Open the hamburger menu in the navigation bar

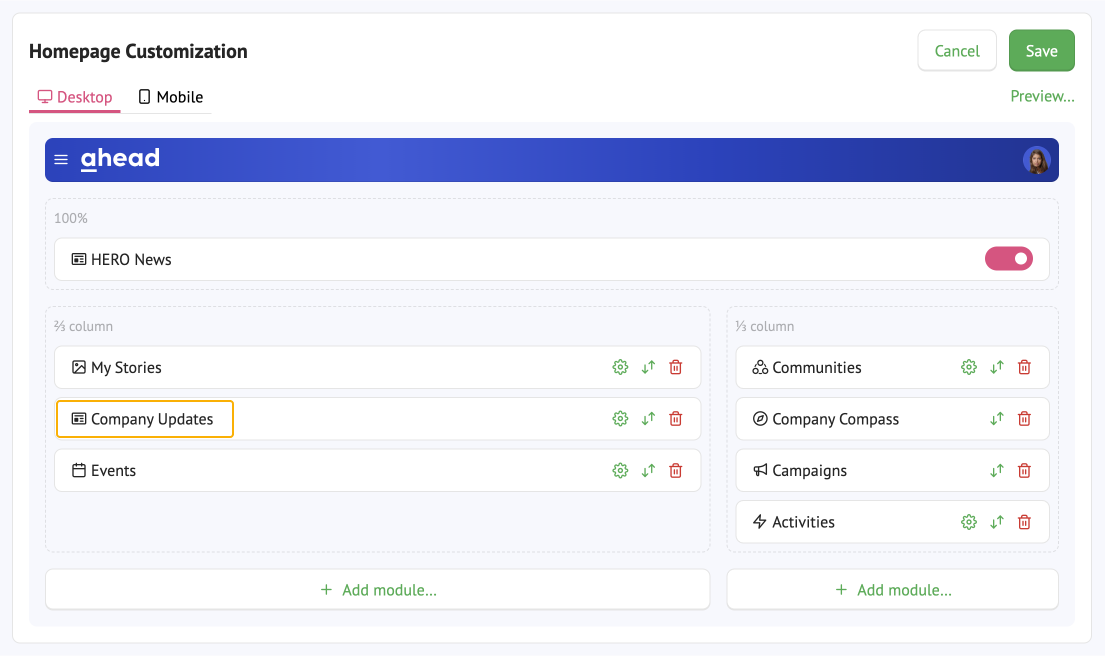tap(61, 159)
